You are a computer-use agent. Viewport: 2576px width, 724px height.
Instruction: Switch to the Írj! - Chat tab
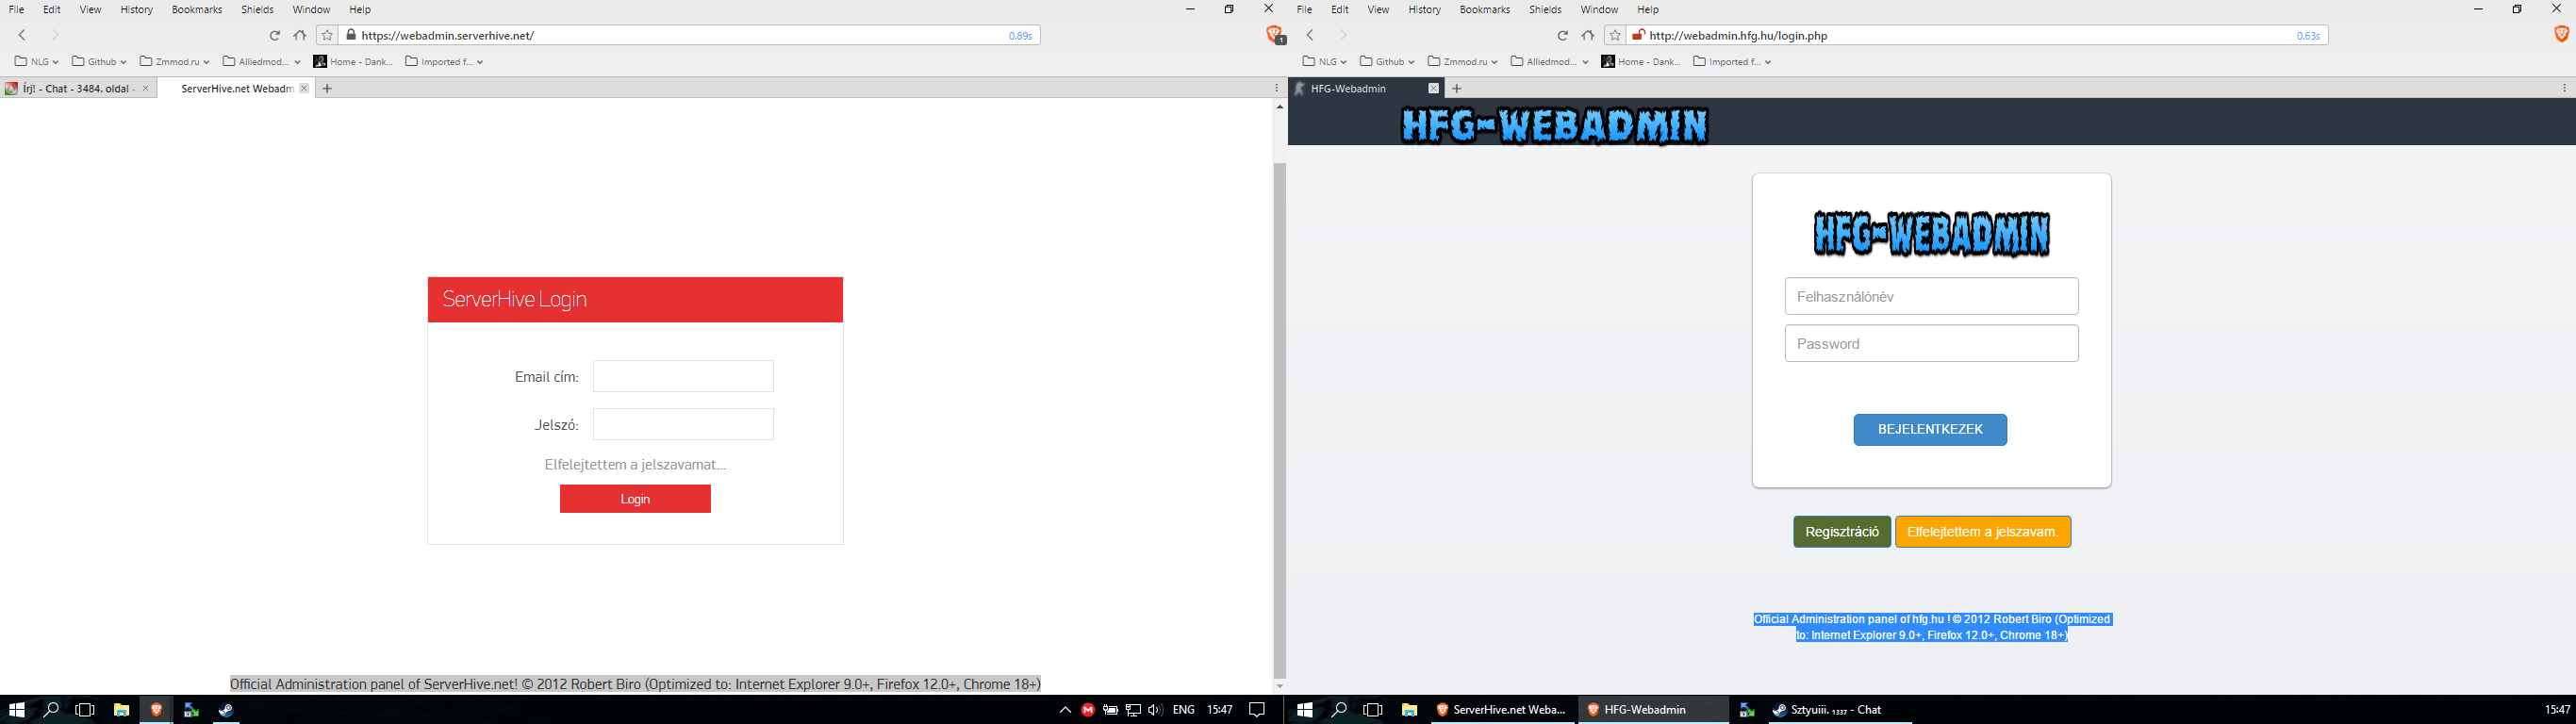click(x=75, y=89)
